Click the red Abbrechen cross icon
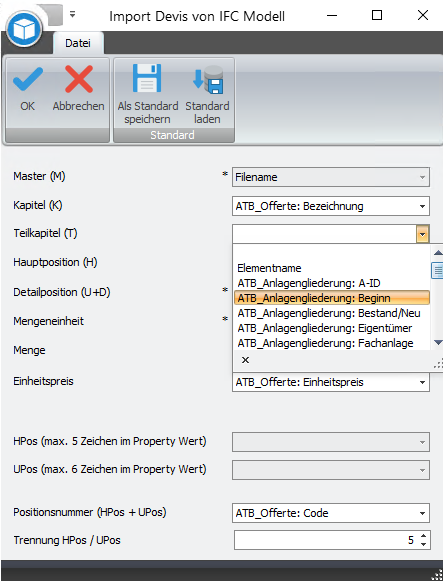Viewport: 443px width, 581px height. 79,79
